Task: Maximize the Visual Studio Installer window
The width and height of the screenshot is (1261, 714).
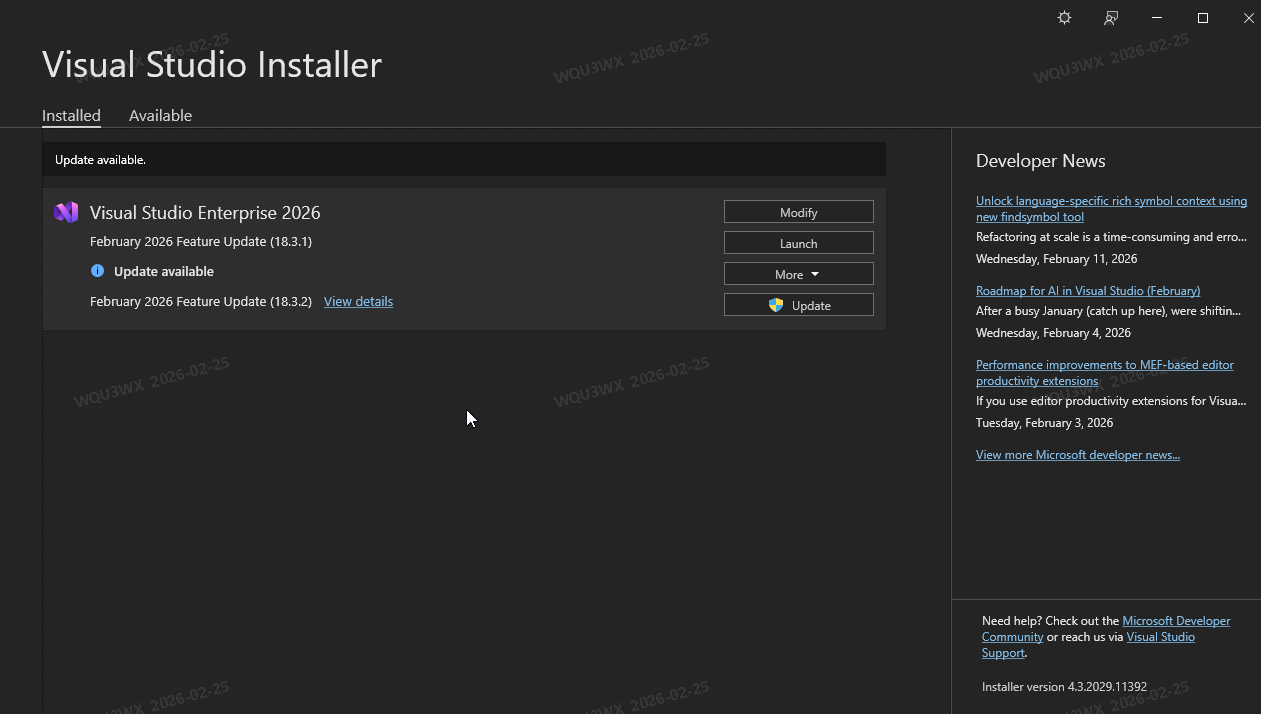Action: 1203,18
